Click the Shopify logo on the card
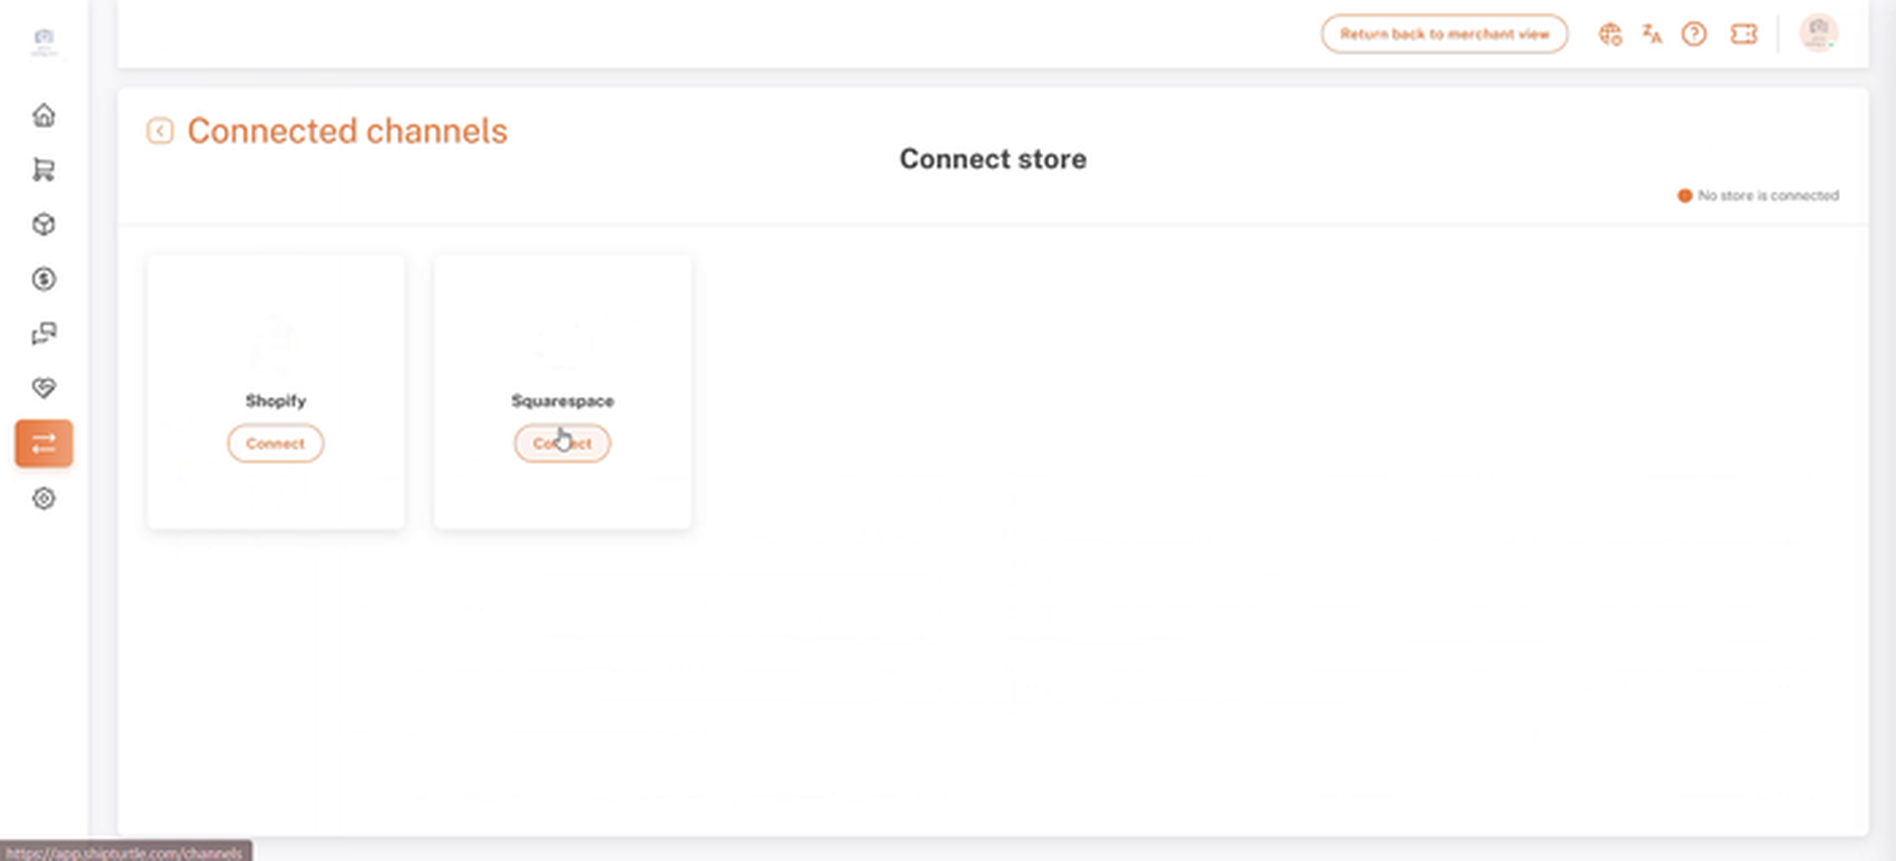 [x=272, y=343]
